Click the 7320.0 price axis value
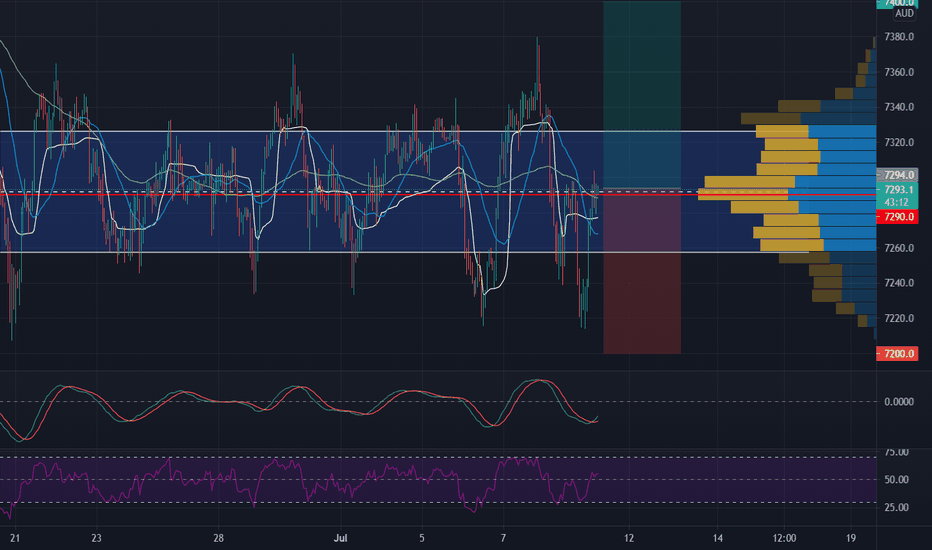The width and height of the screenshot is (932, 550). (x=899, y=142)
